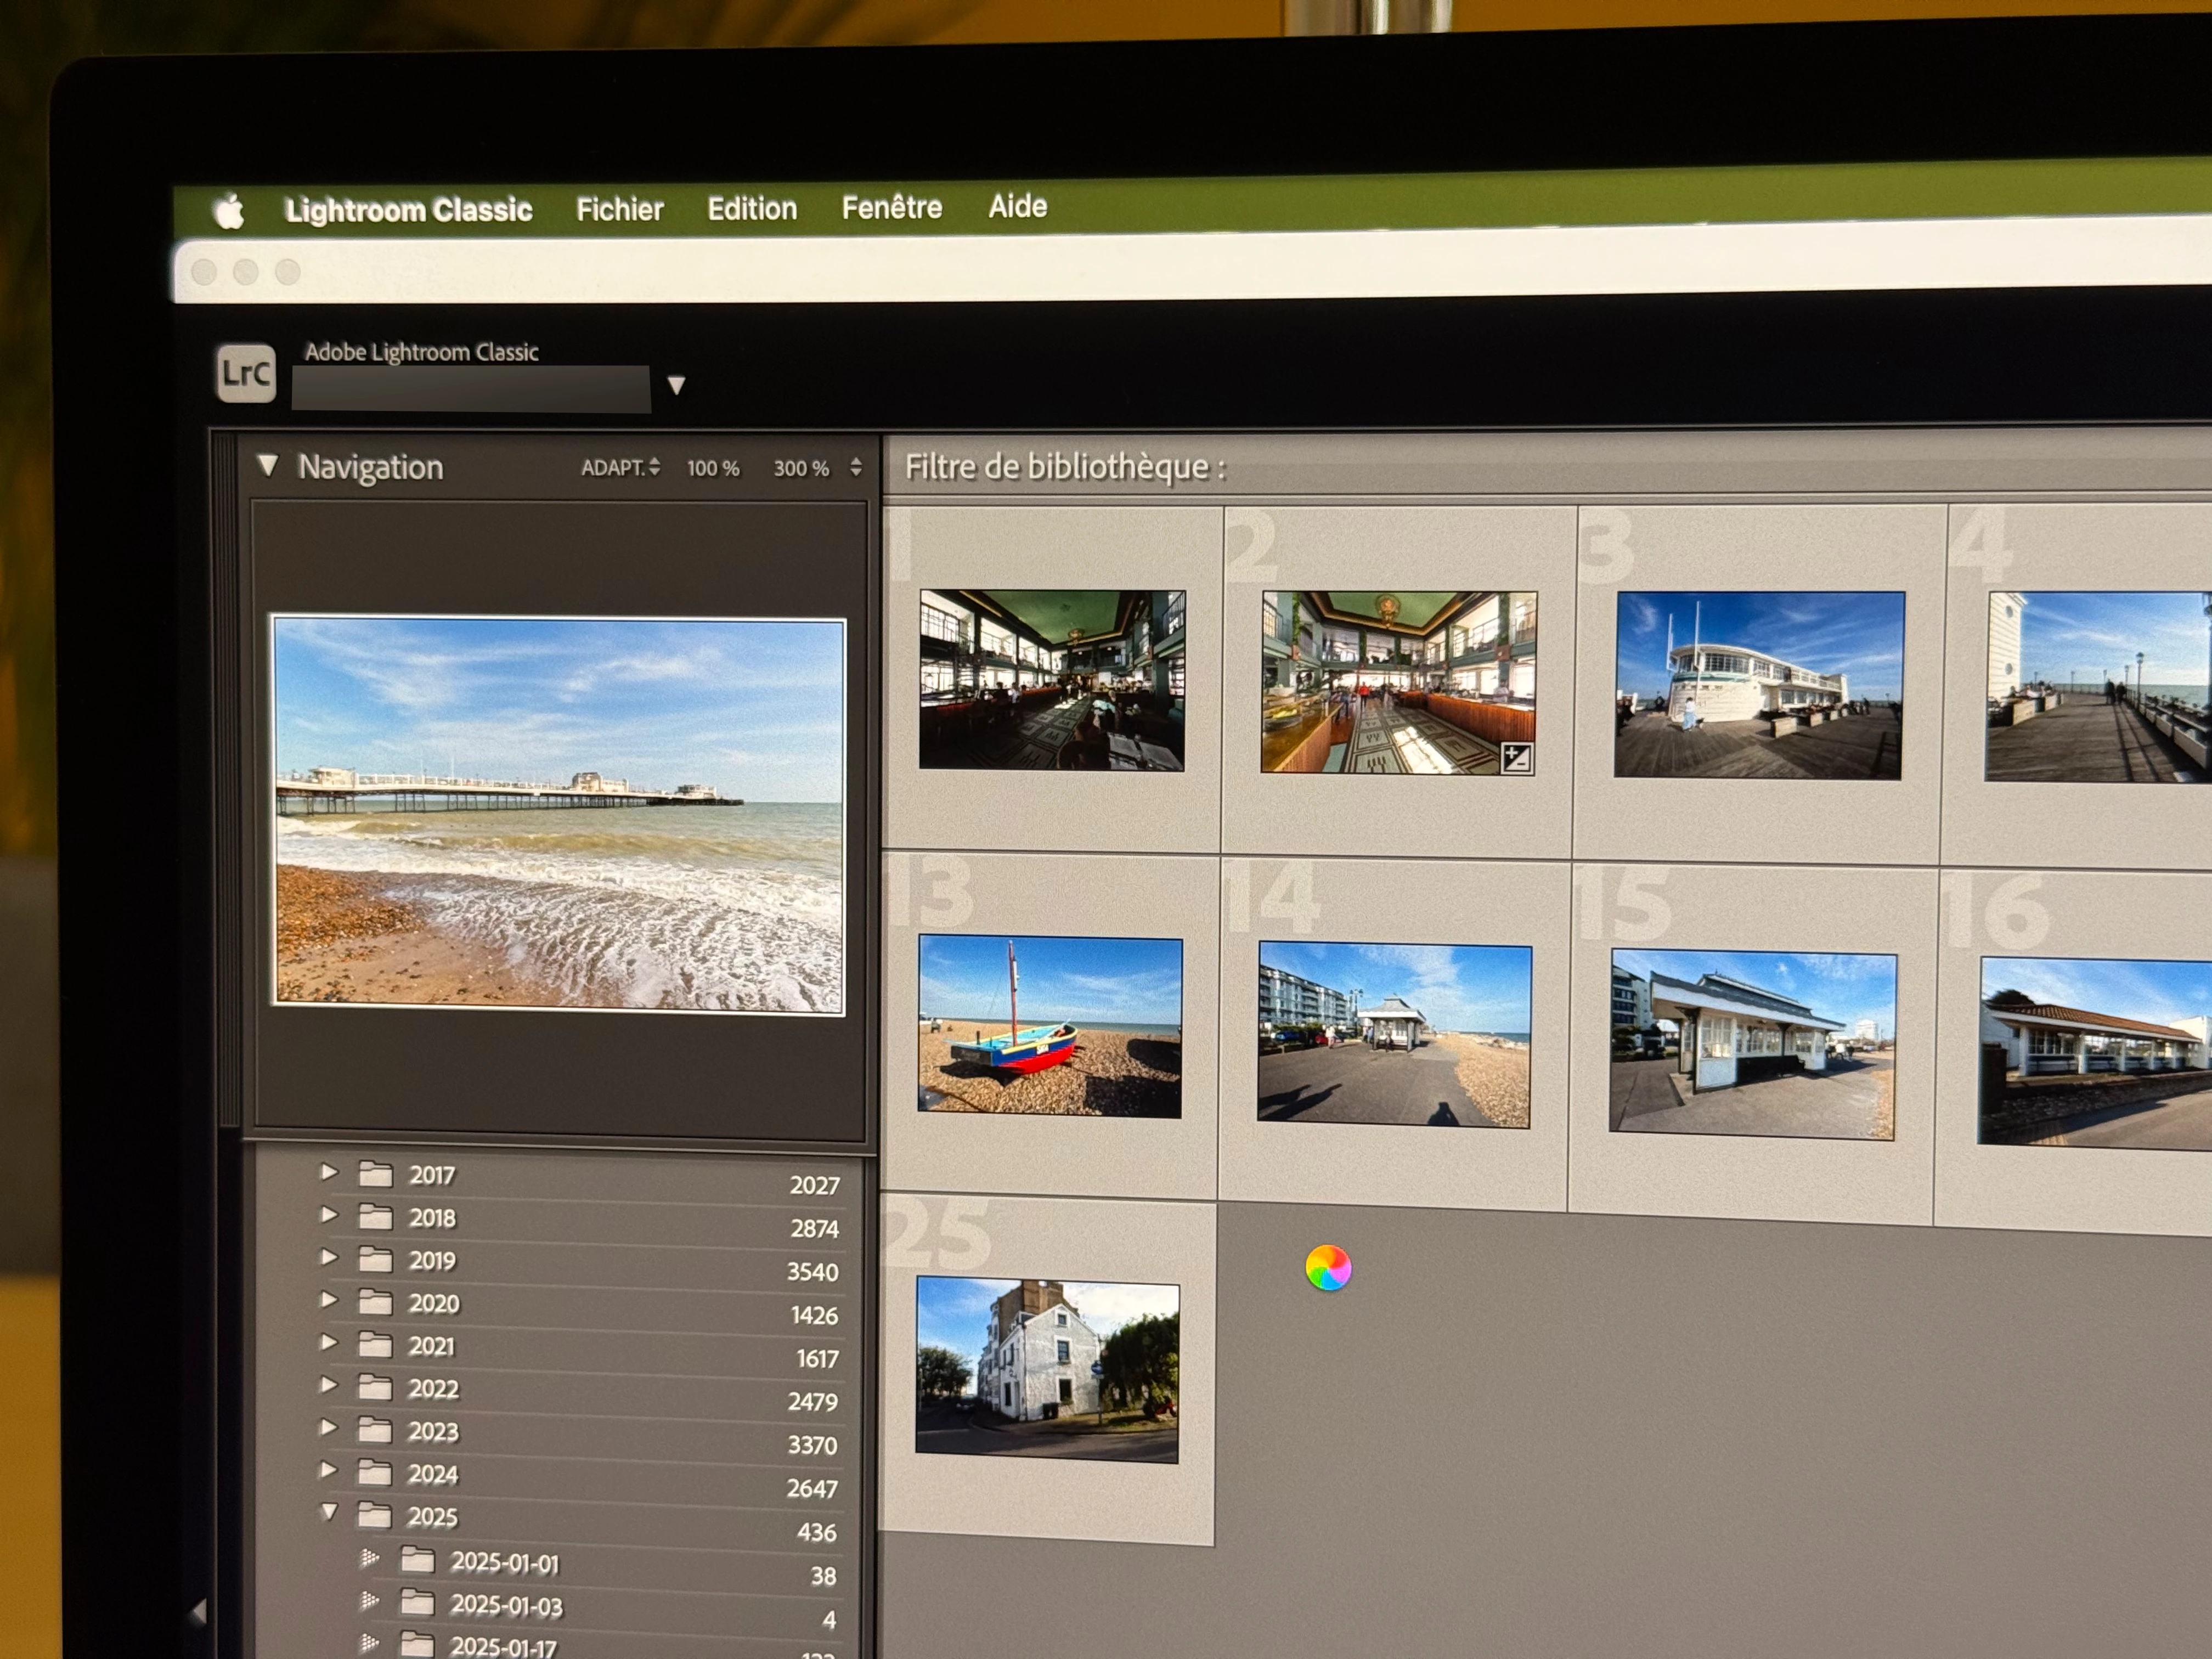Screen dimensions: 2212x1659
Task: Collapse the Navigation panel triangle
Action: pyautogui.click(x=267, y=465)
